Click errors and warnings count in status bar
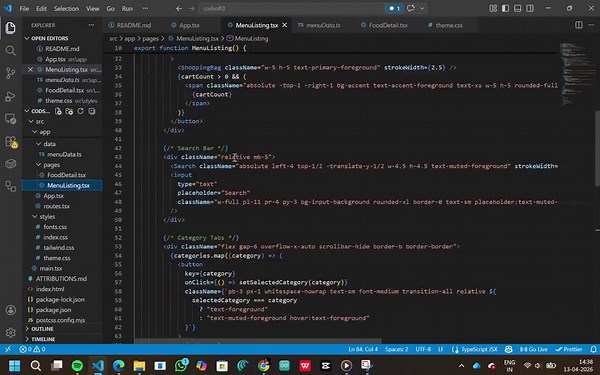This screenshot has height=375, width=600. 32,349
